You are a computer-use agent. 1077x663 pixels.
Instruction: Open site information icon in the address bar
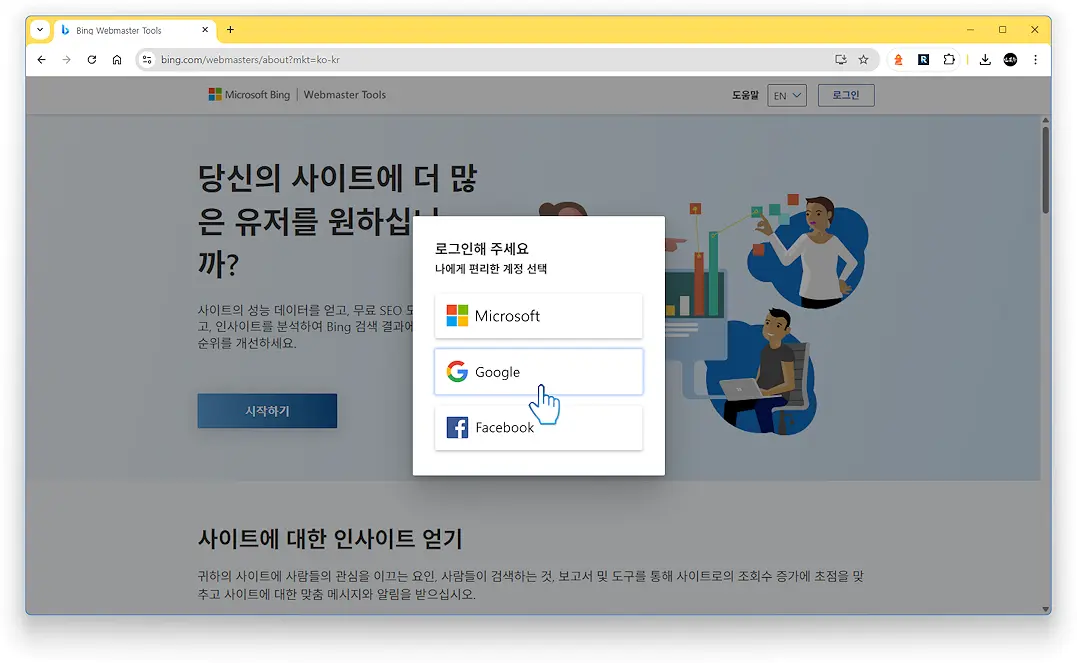150,60
